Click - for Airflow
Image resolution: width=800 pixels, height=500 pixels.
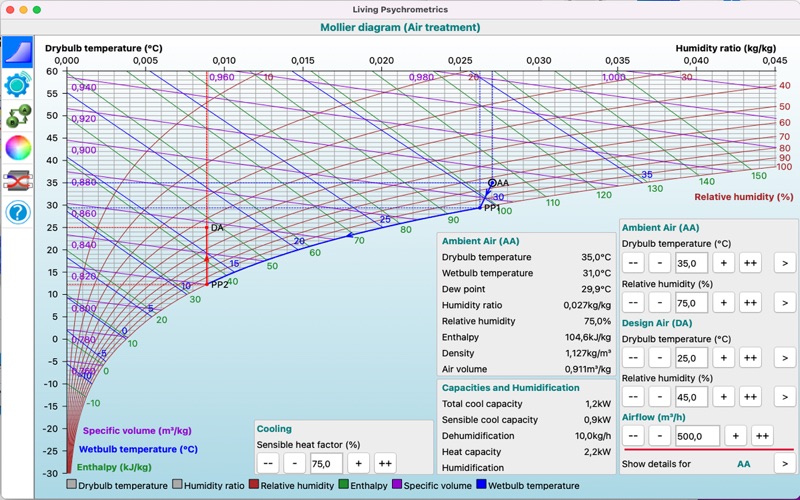tap(660, 436)
